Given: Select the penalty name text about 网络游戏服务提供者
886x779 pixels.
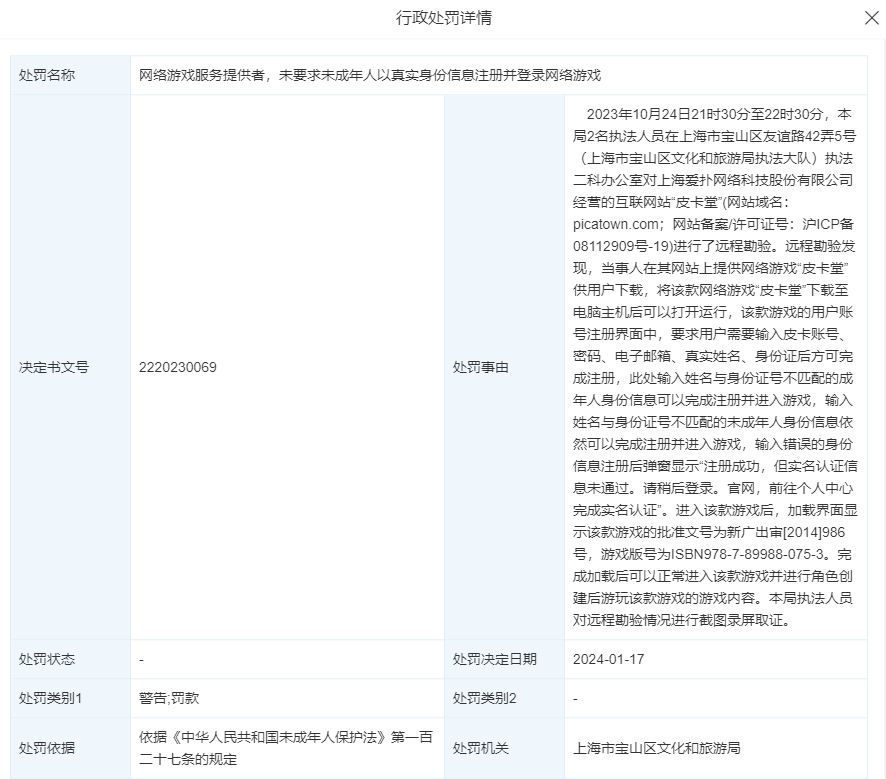Looking at the screenshot, I should pos(370,75).
